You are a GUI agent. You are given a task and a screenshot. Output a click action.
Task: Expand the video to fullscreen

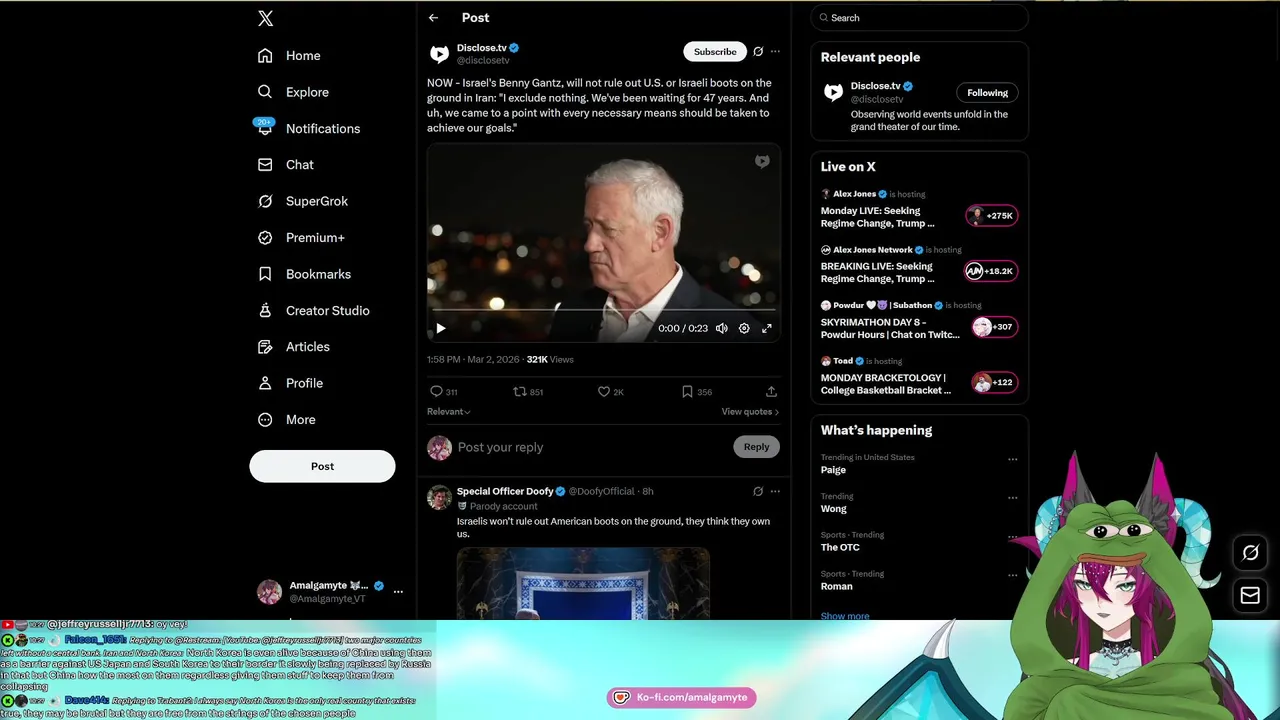point(767,328)
